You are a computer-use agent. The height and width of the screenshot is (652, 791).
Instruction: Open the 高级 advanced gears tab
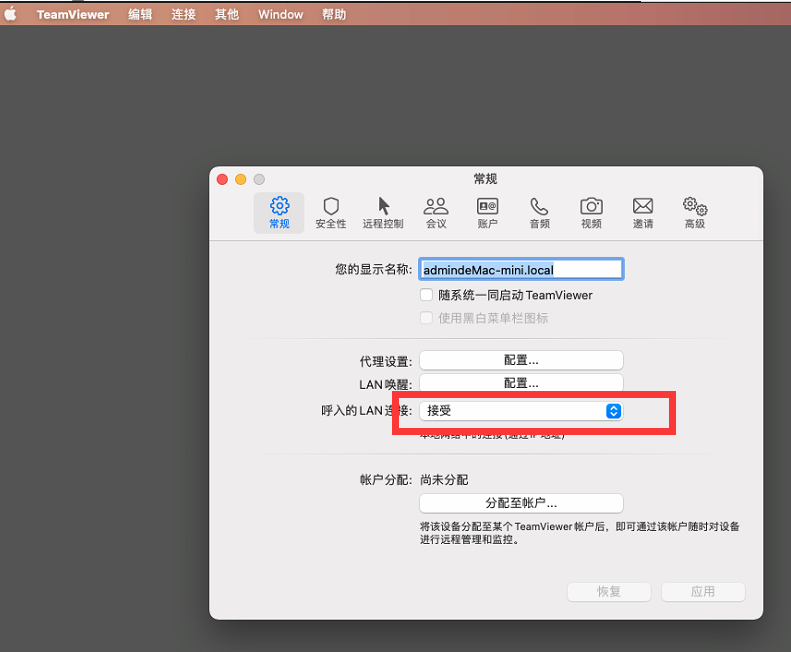point(695,212)
